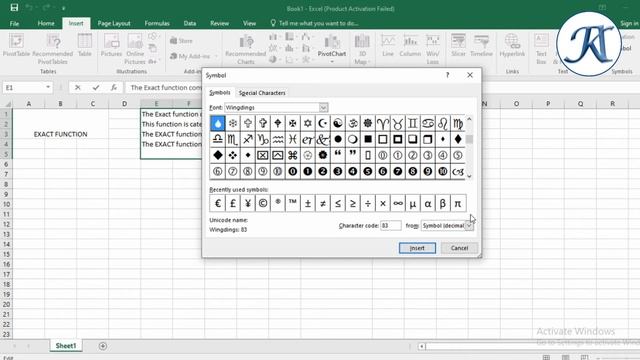Pick the beta symbol from recent symbols
Image resolution: width=640 pixels, height=360 pixels.
pyautogui.click(x=442, y=203)
